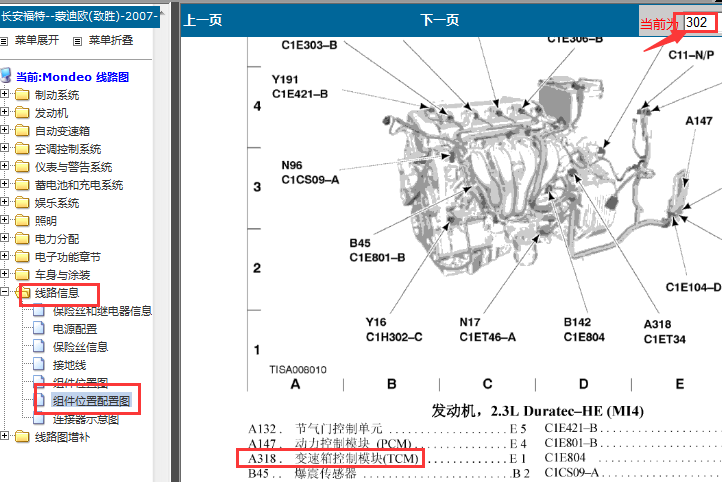Click the B45 爆震传感器 legend entry

click(302, 473)
